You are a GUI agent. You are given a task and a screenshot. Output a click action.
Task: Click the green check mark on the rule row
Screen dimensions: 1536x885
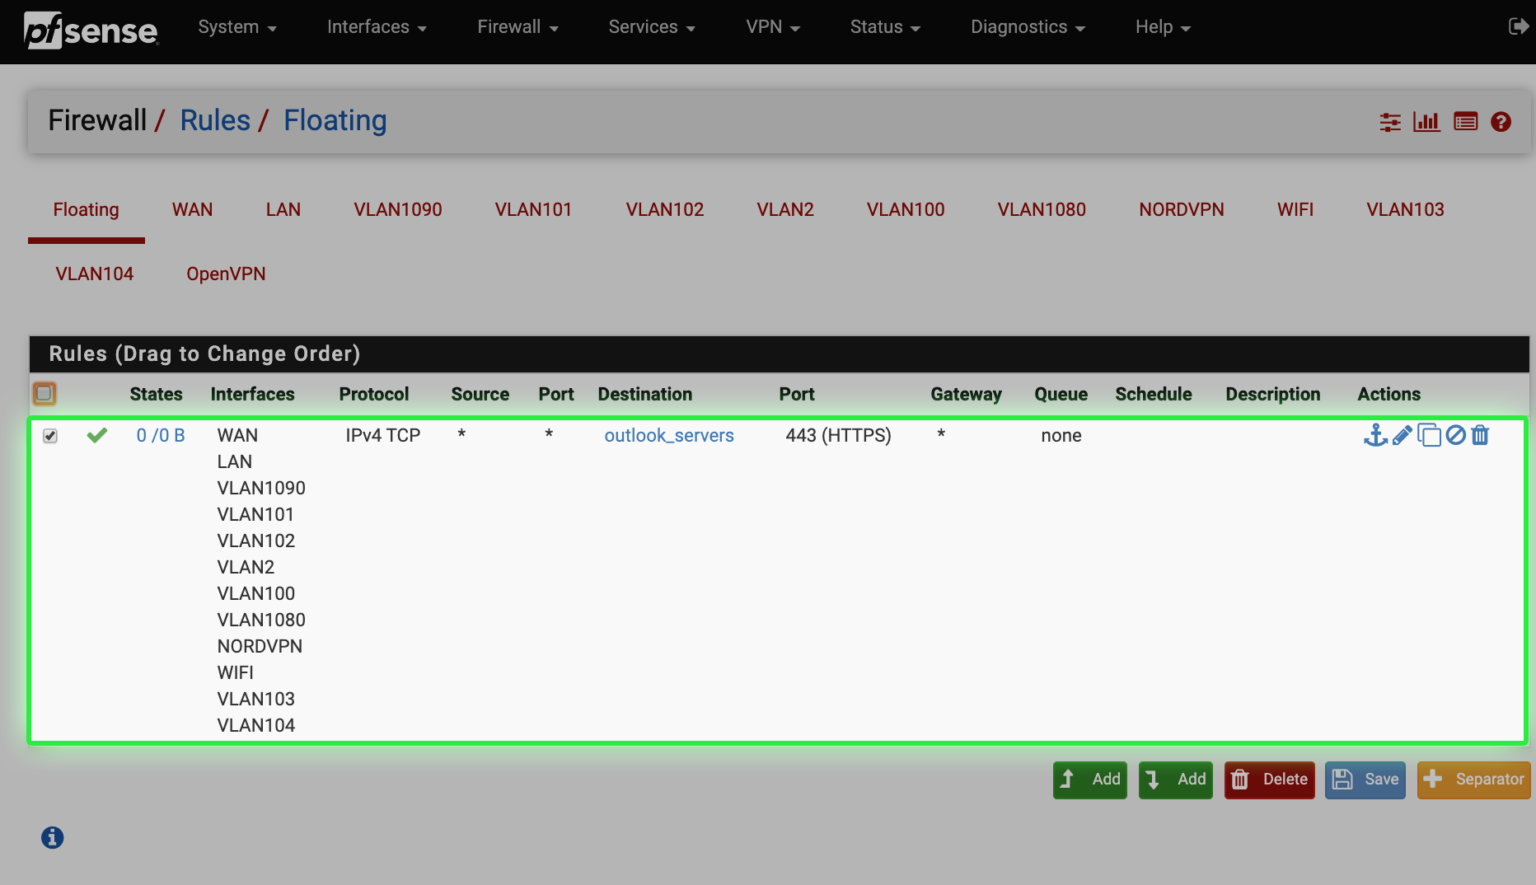[96, 435]
